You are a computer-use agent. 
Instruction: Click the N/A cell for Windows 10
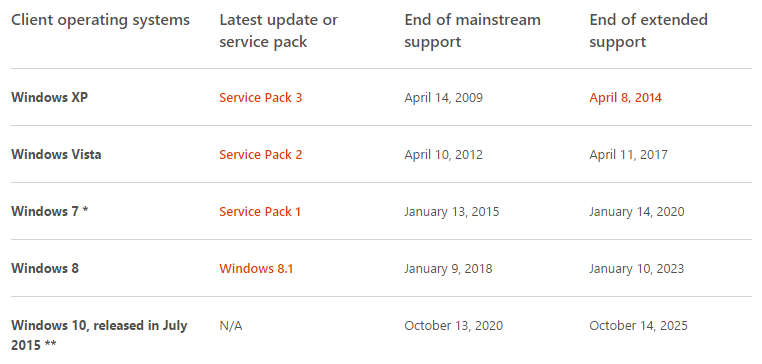(x=231, y=326)
